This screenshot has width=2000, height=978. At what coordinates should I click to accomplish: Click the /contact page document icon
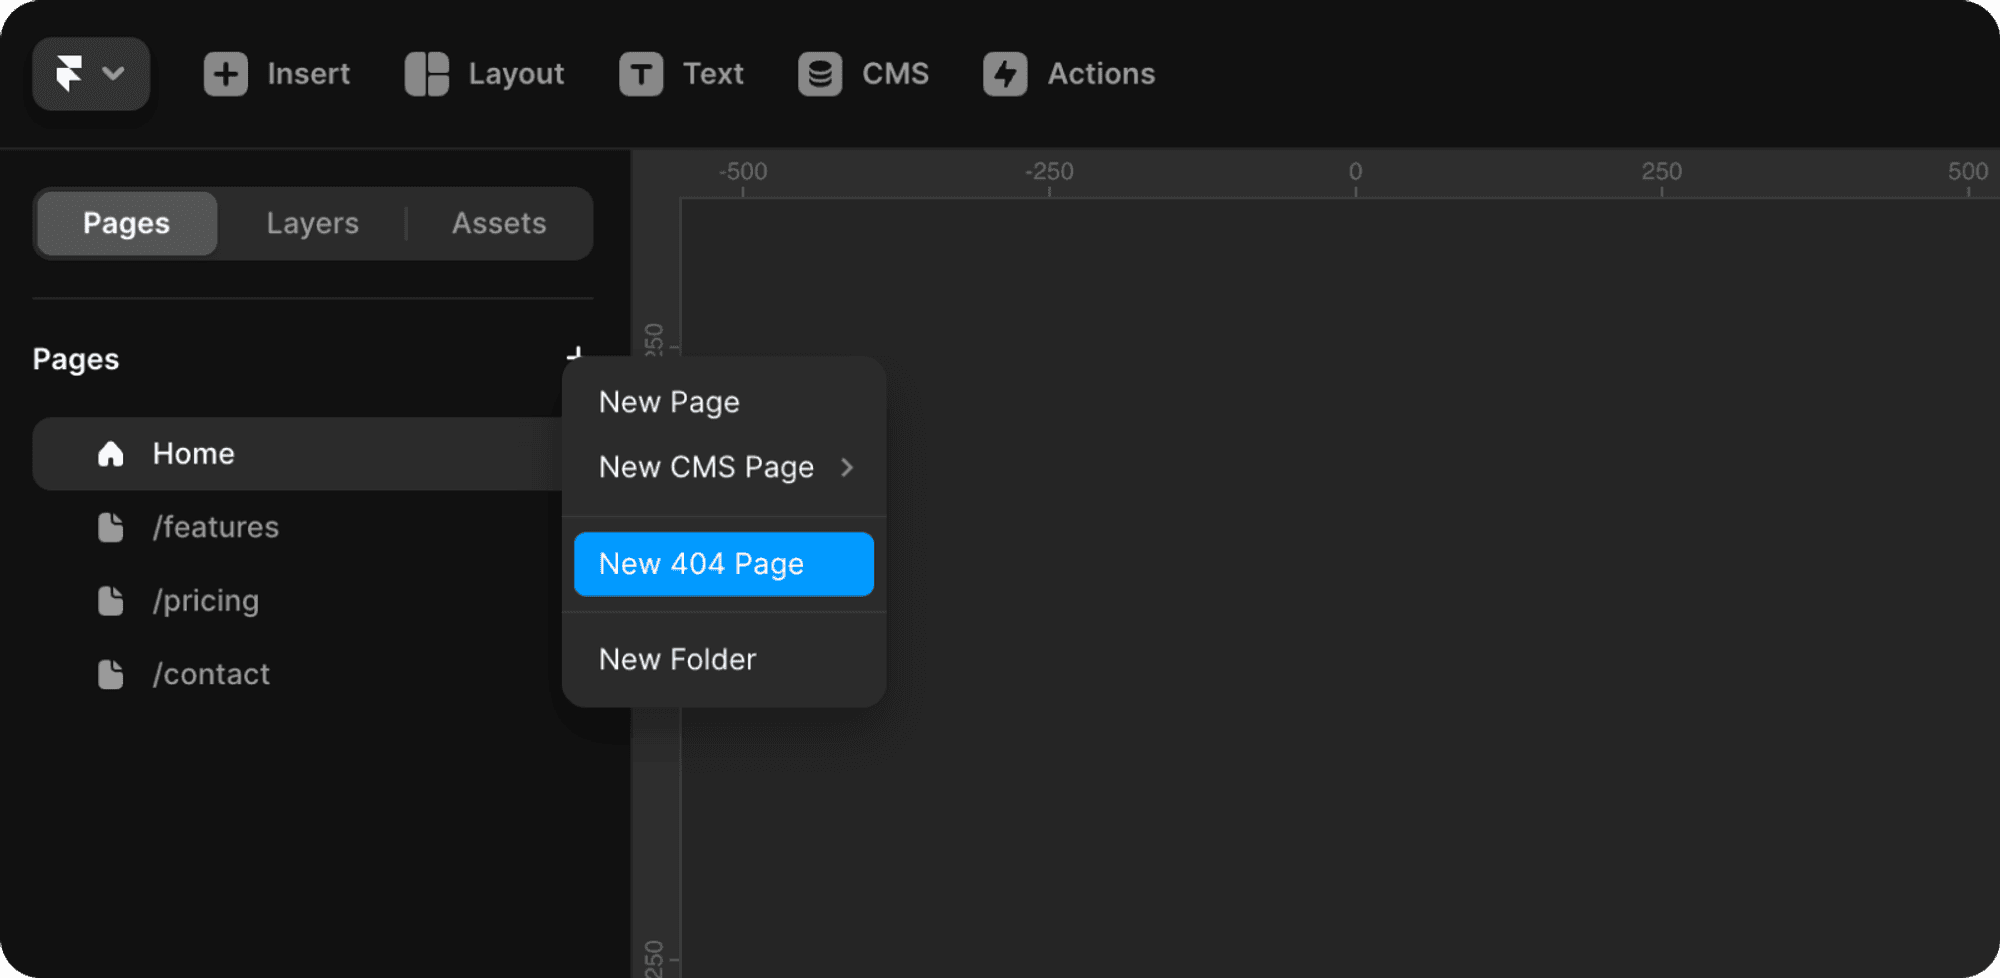[x=111, y=675]
